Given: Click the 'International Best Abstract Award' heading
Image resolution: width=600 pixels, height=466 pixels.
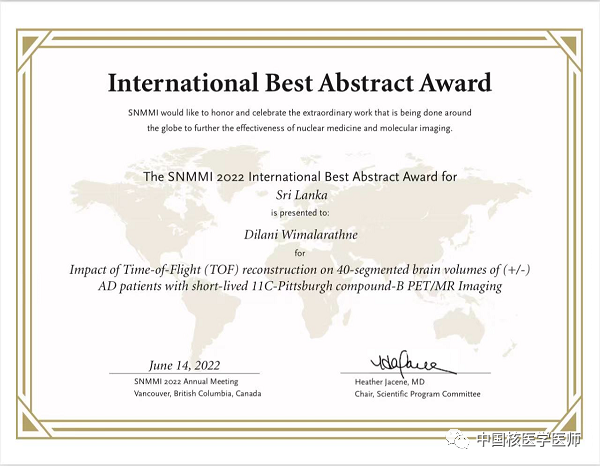Looking at the screenshot, I should [x=300, y=83].
